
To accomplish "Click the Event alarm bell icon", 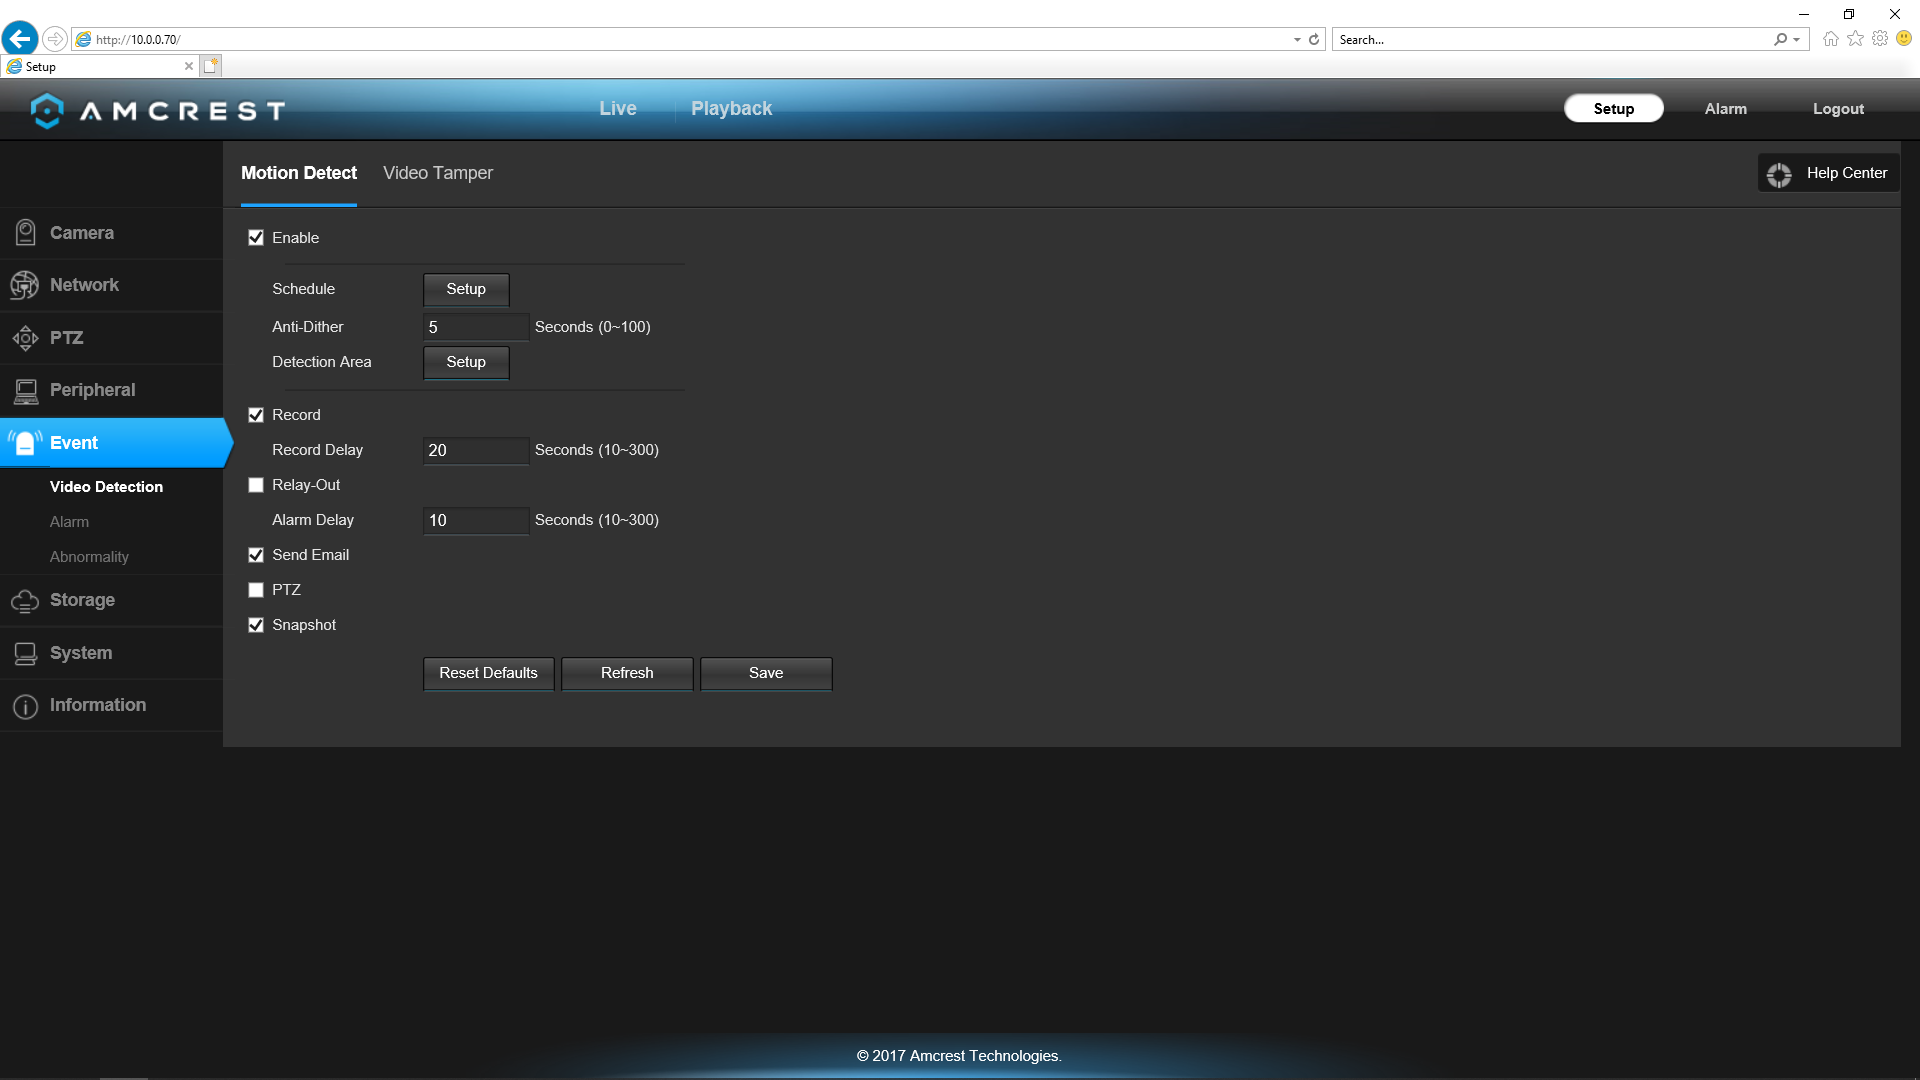I will (x=25, y=443).
